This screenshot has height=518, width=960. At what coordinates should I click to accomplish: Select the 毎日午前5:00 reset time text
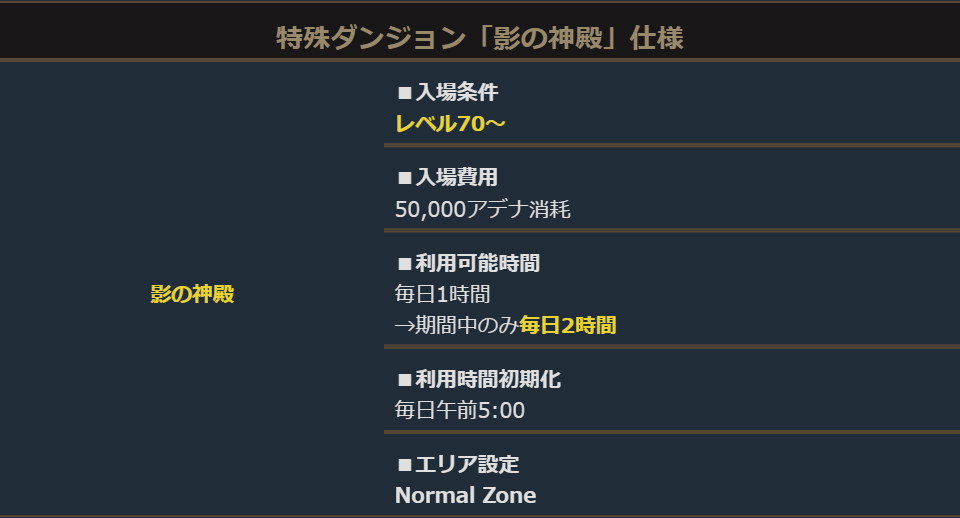pos(460,410)
